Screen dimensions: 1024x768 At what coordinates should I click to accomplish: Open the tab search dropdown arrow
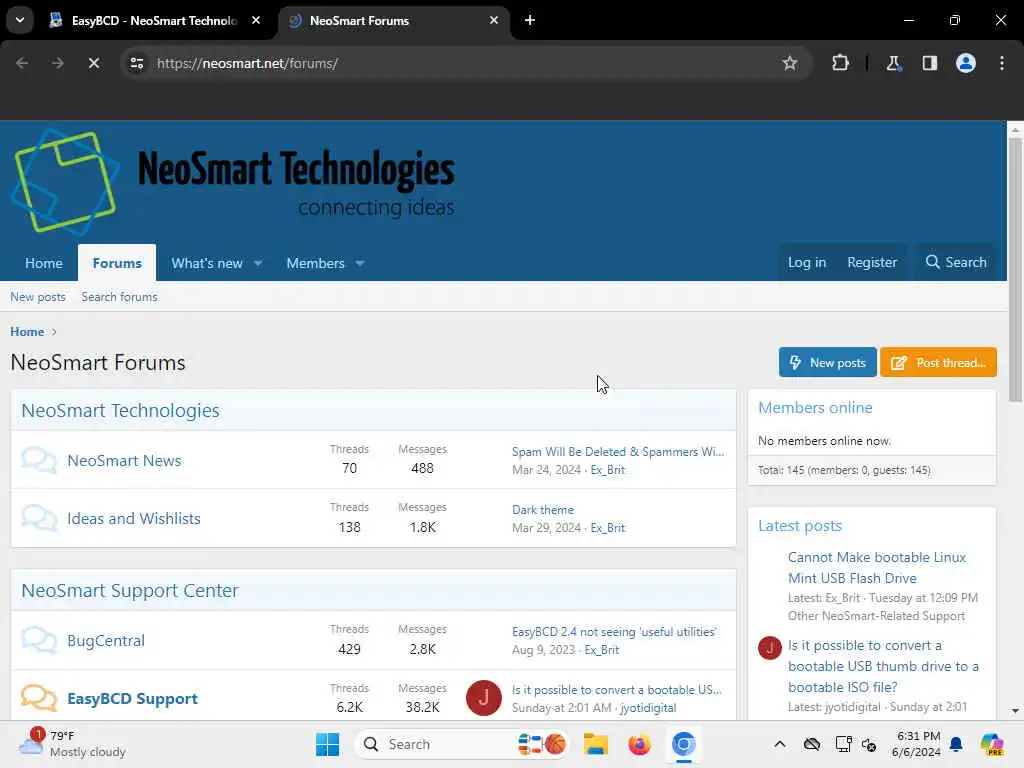tap(20, 20)
